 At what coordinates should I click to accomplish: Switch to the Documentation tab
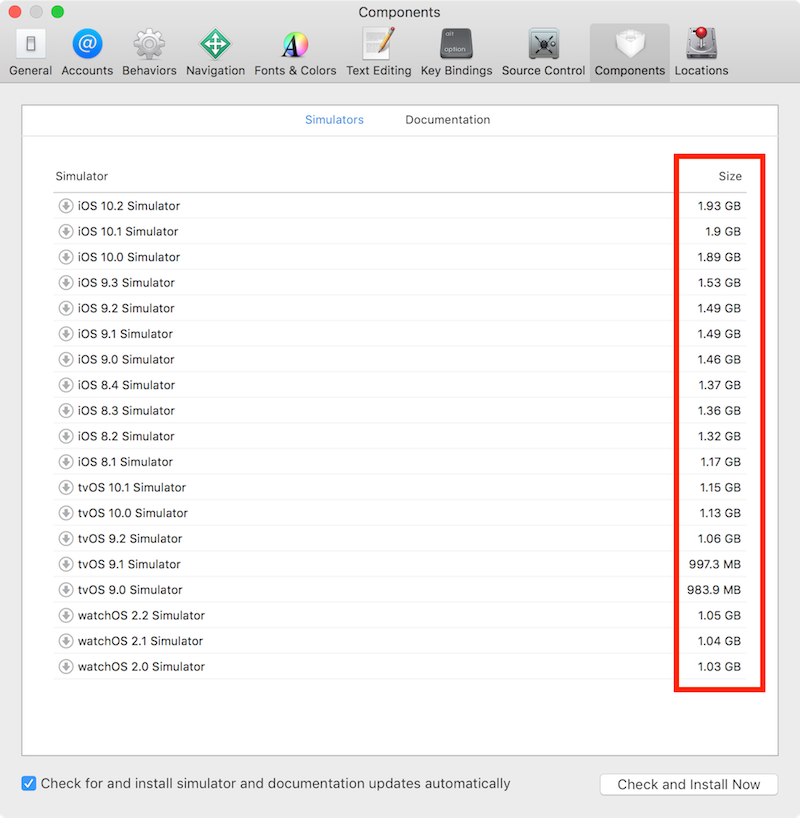[448, 119]
